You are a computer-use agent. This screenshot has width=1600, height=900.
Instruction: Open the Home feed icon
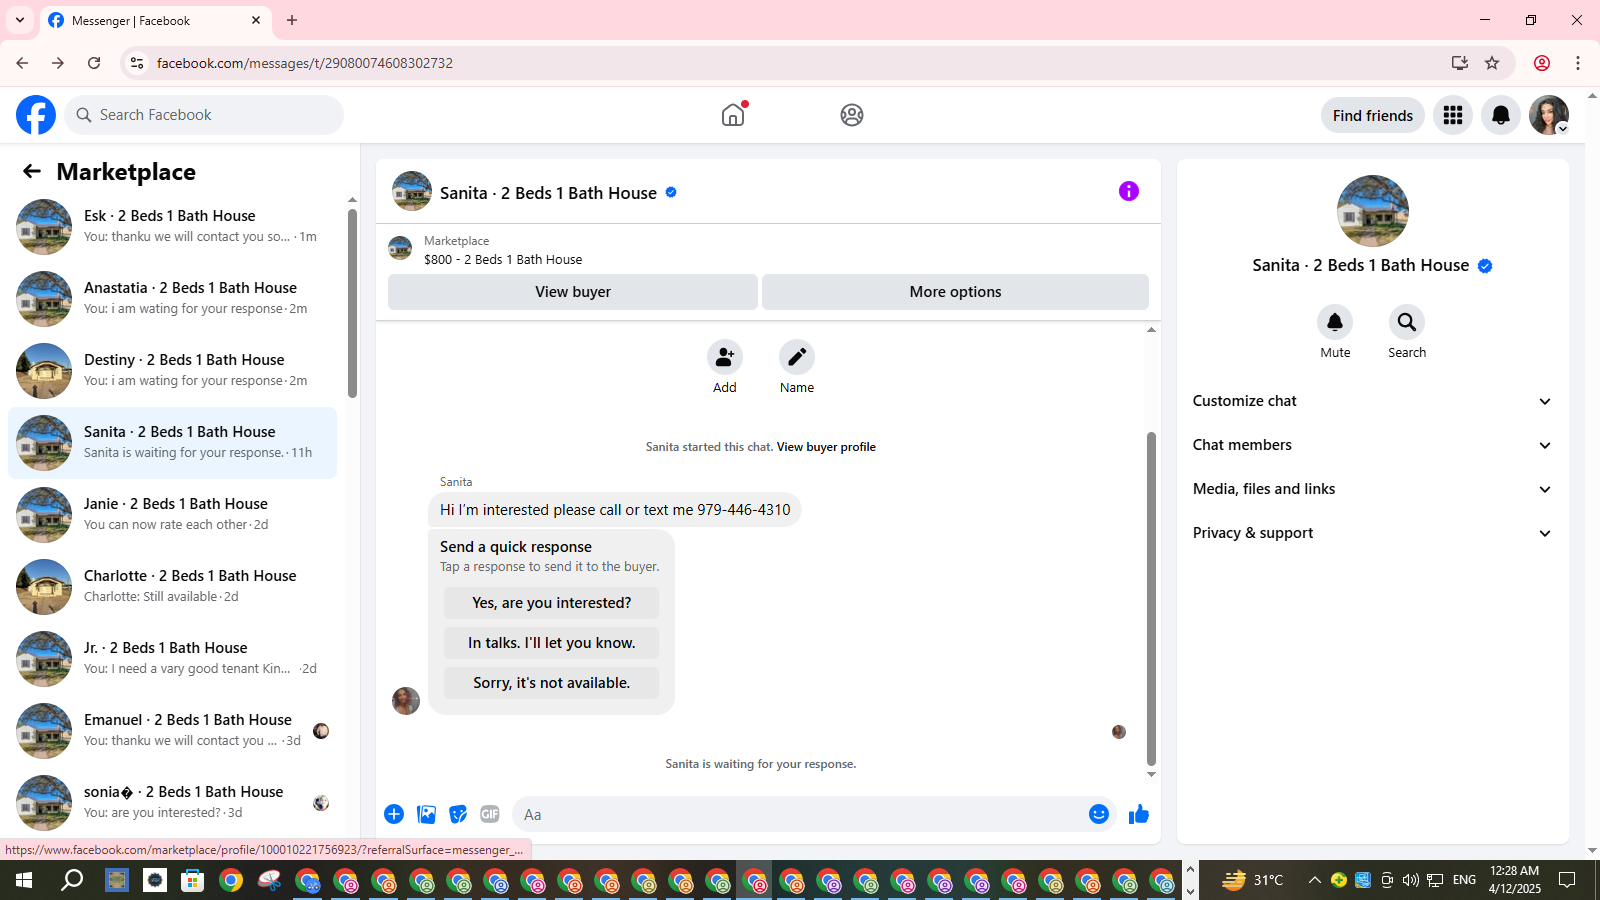click(x=733, y=115)
